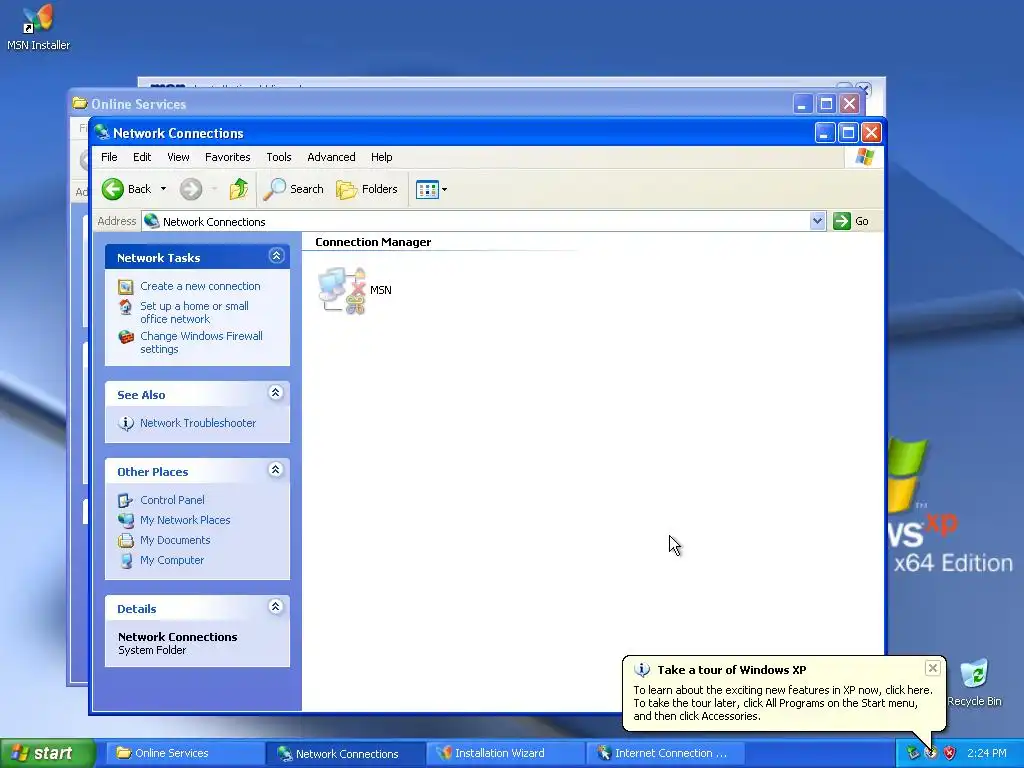
Task: Expand the Back history dropdown arrow
Action: pyautogui.click(x=163, y=189)
